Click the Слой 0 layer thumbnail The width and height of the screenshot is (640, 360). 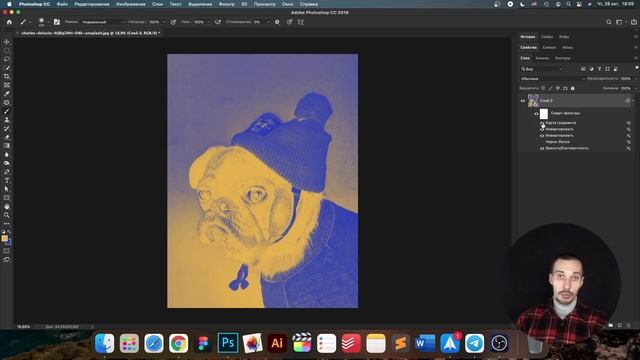coord(533,100)
